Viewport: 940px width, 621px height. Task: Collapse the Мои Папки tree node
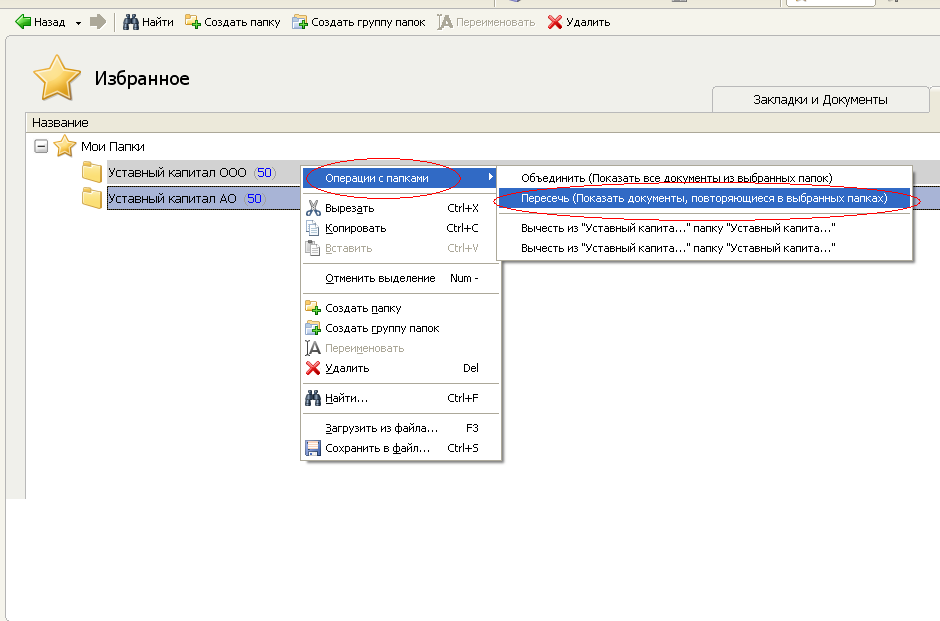pyautogui.click(x=41, y=146)
